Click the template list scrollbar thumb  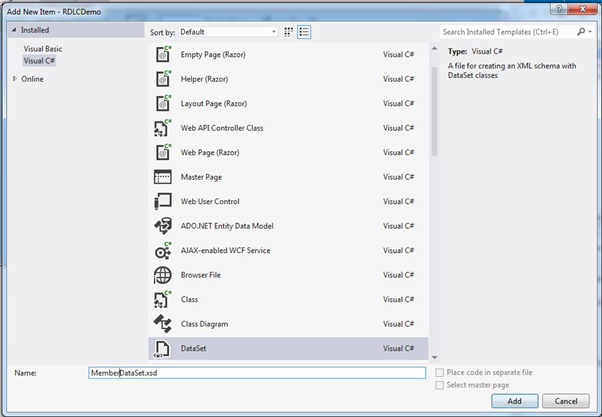point(434,111)
